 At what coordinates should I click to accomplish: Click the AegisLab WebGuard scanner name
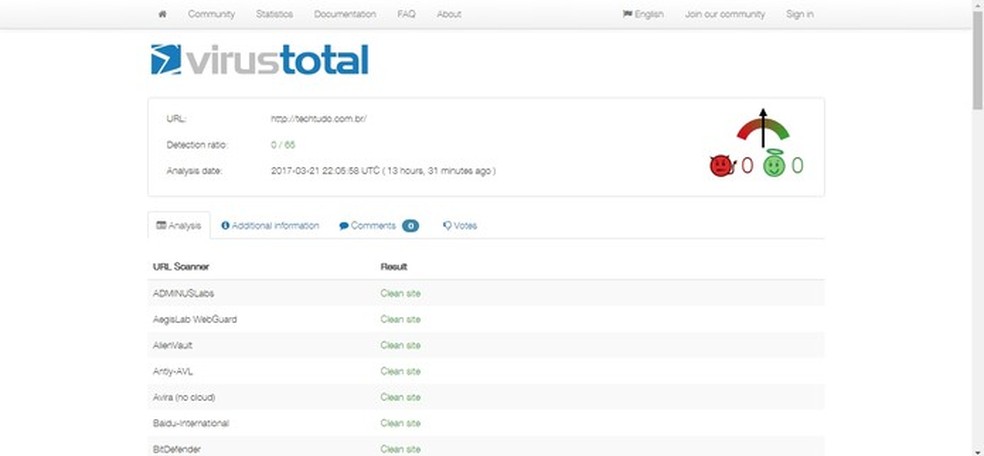point(195,319)
